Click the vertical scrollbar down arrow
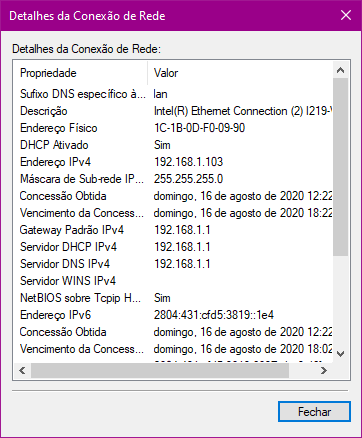 340,354
